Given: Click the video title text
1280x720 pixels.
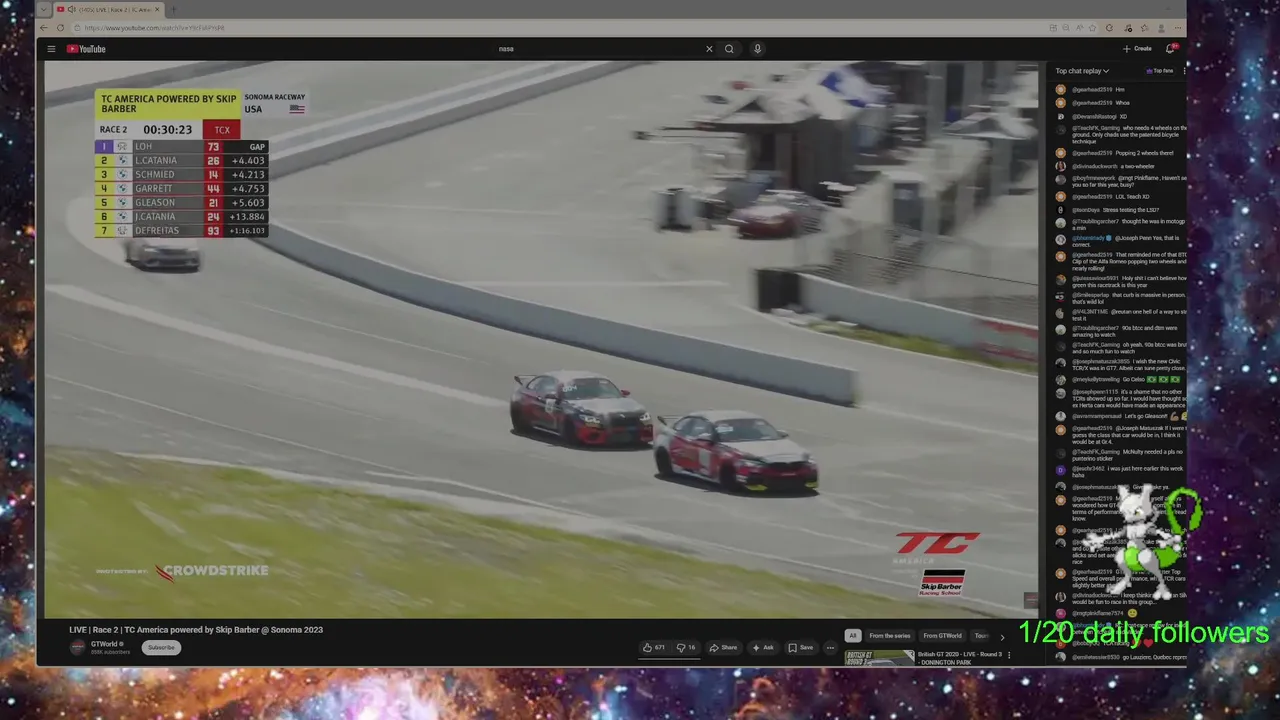Looking at the screenshot, I should [196, 630].
